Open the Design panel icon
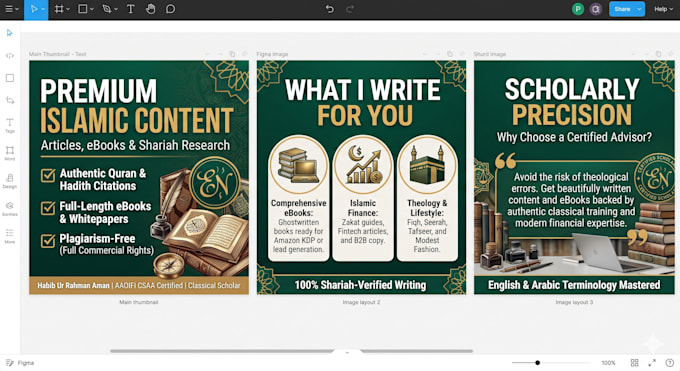 [x=10, y=181]
